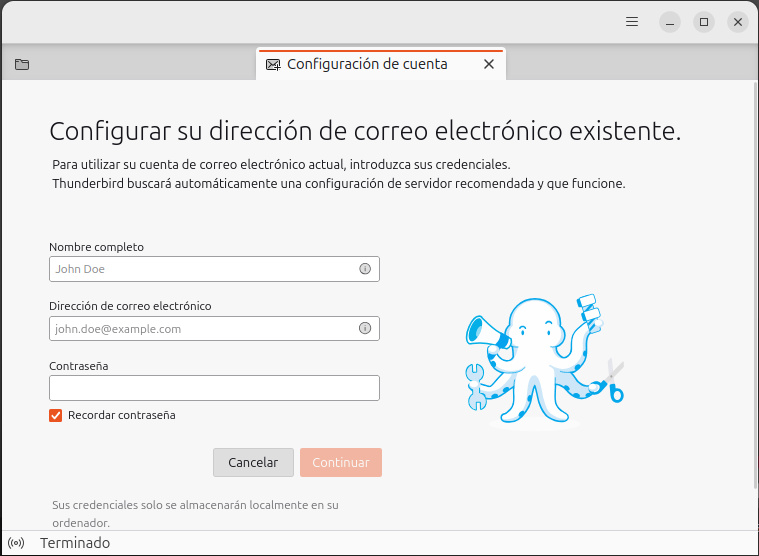This screenshot has width=759, height=556.
Task: Focus the Nombre completo text field
Action: pyautogui.click(x=200, y=269)
